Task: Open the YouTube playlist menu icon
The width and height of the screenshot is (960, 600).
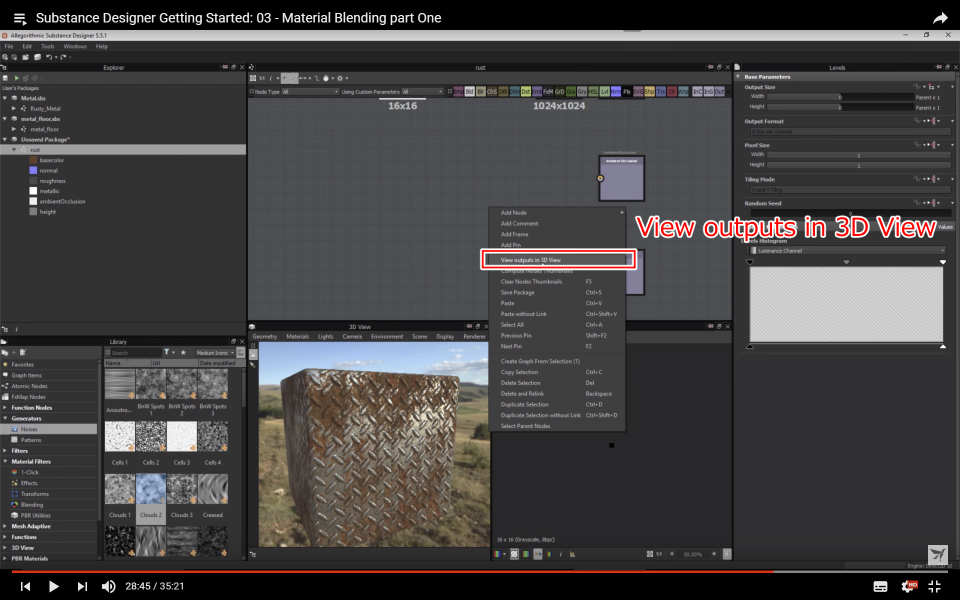Action: 20,18
